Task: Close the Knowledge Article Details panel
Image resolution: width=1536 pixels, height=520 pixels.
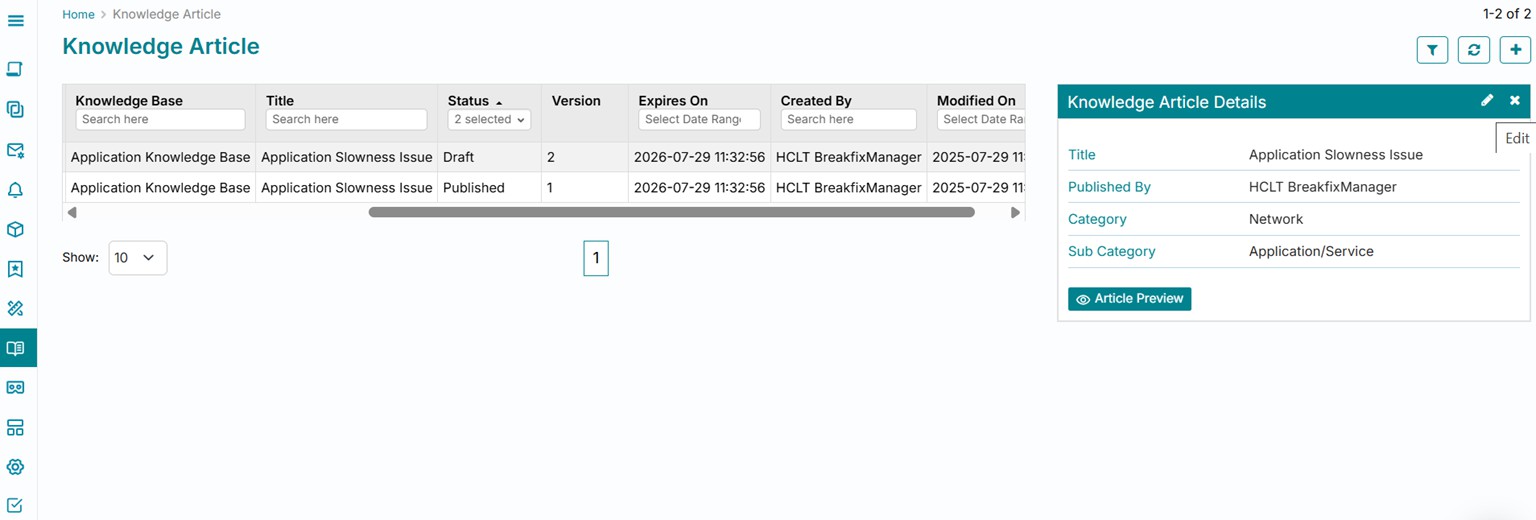Action: tap(1515, 101)
